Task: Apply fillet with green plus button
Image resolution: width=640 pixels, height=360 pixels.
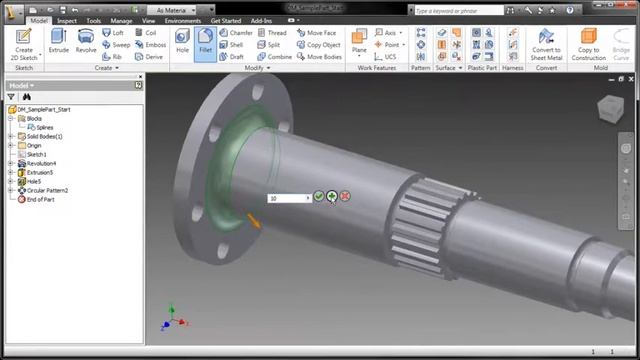Action: (x=332, y=196)
